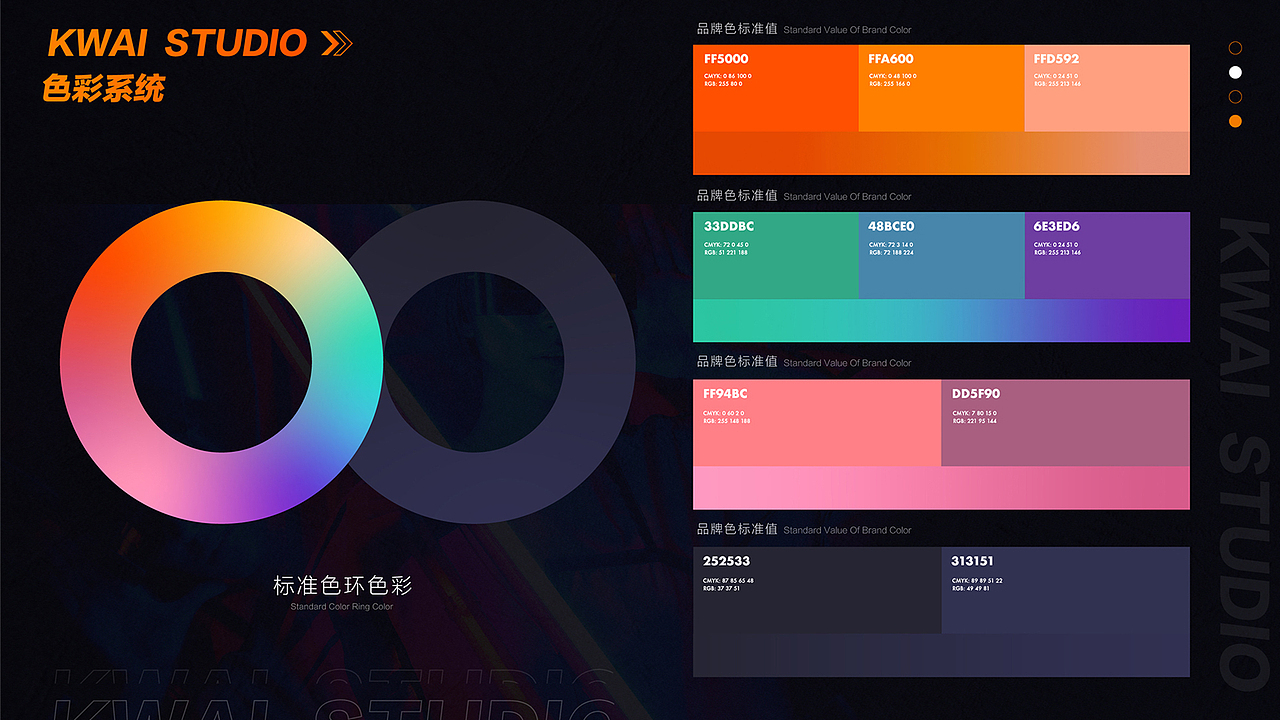This screenshot has width=1280, height=720.
Task: Click the text CMYK: 72 3 14 0
Action: click(891, 245)
